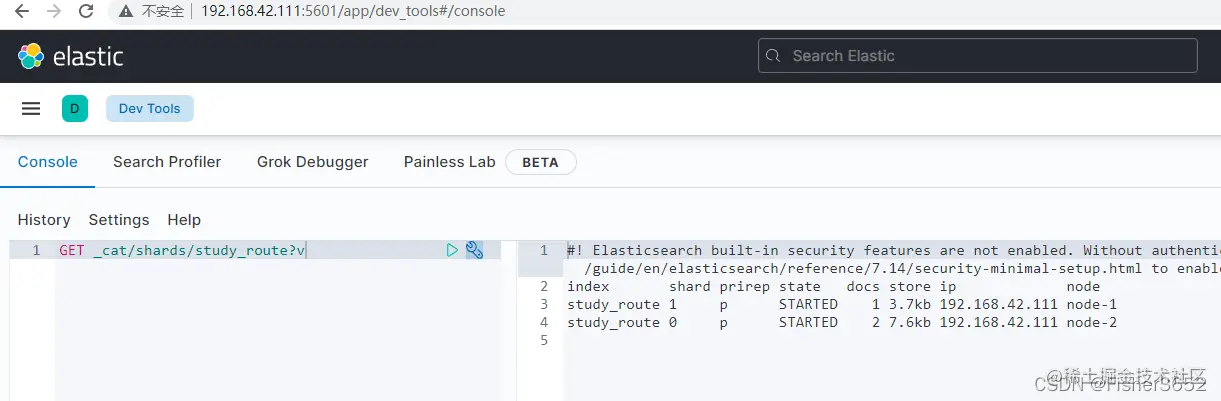The image size is (1221, 401).
Task: Switch to the Console tab
Action: 47,162
